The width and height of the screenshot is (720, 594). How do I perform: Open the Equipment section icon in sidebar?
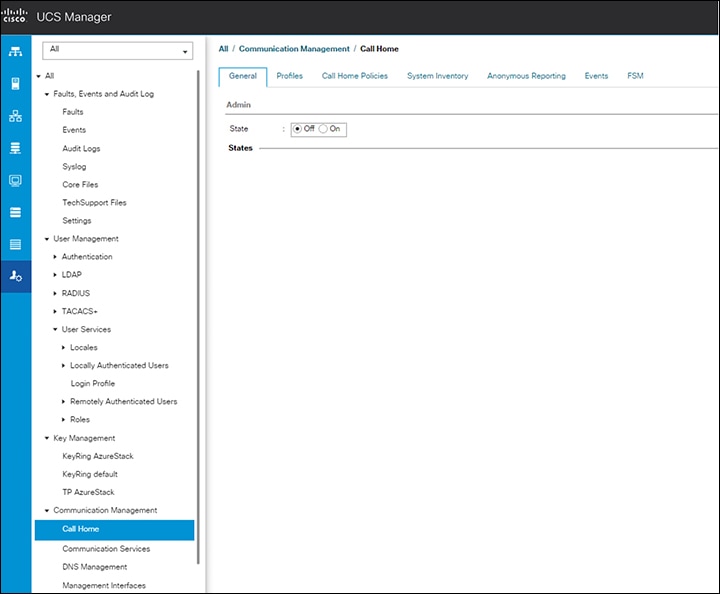(x=15, y=51)
